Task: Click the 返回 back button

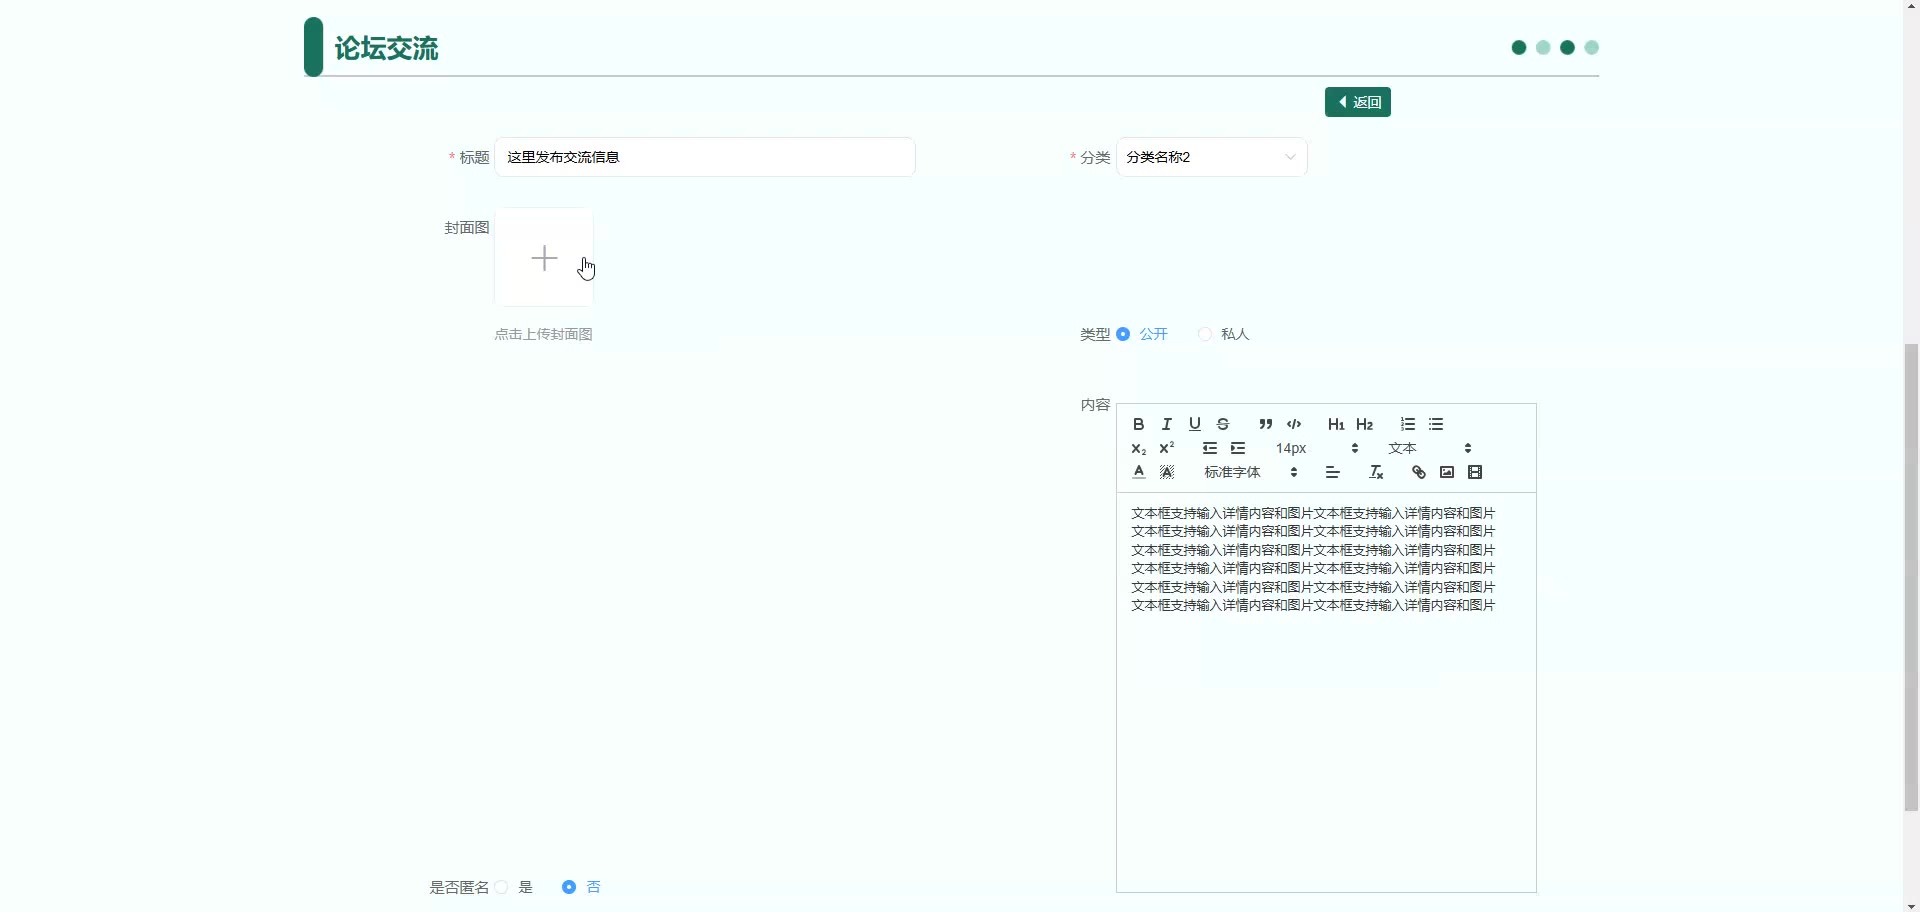Action: click(1357, 102)
